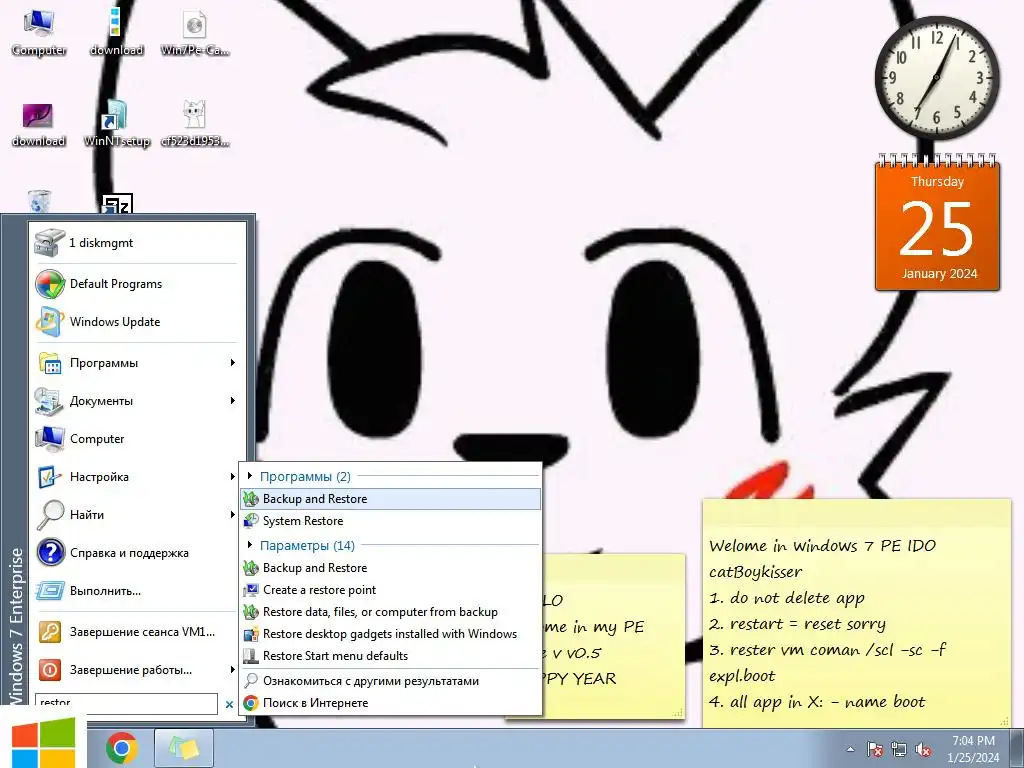Select System Restore search result
1024x768 pixels.
pyautogui.click(x=391, y=521)
